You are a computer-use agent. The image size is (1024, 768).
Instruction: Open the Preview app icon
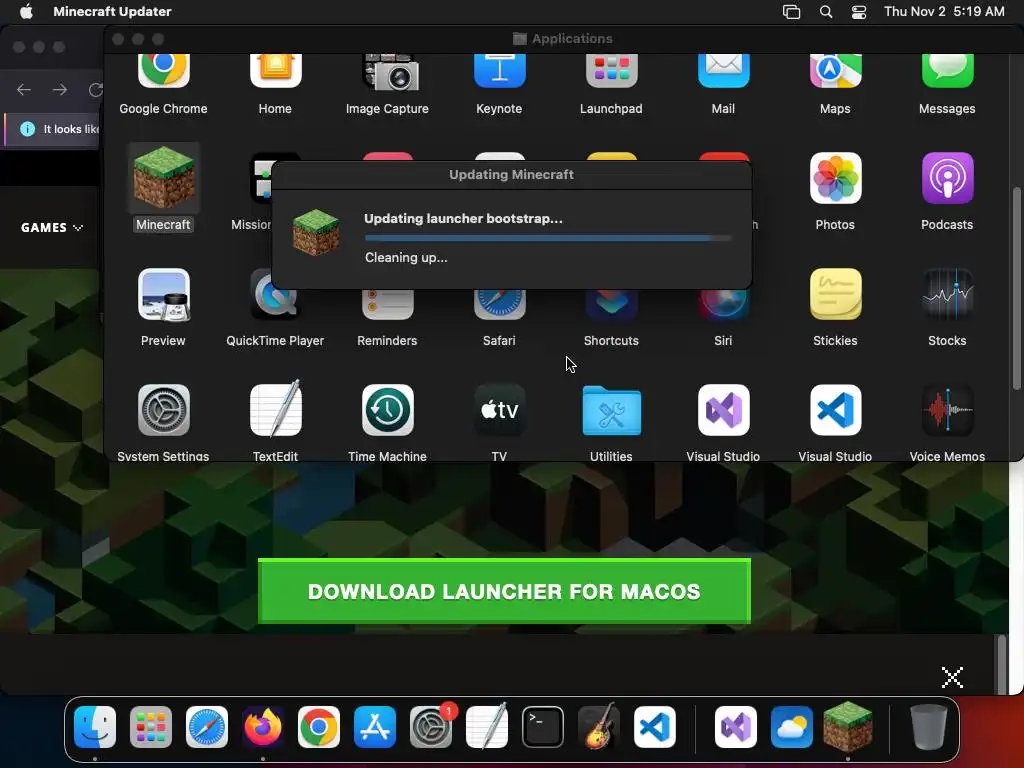(163, 295)
